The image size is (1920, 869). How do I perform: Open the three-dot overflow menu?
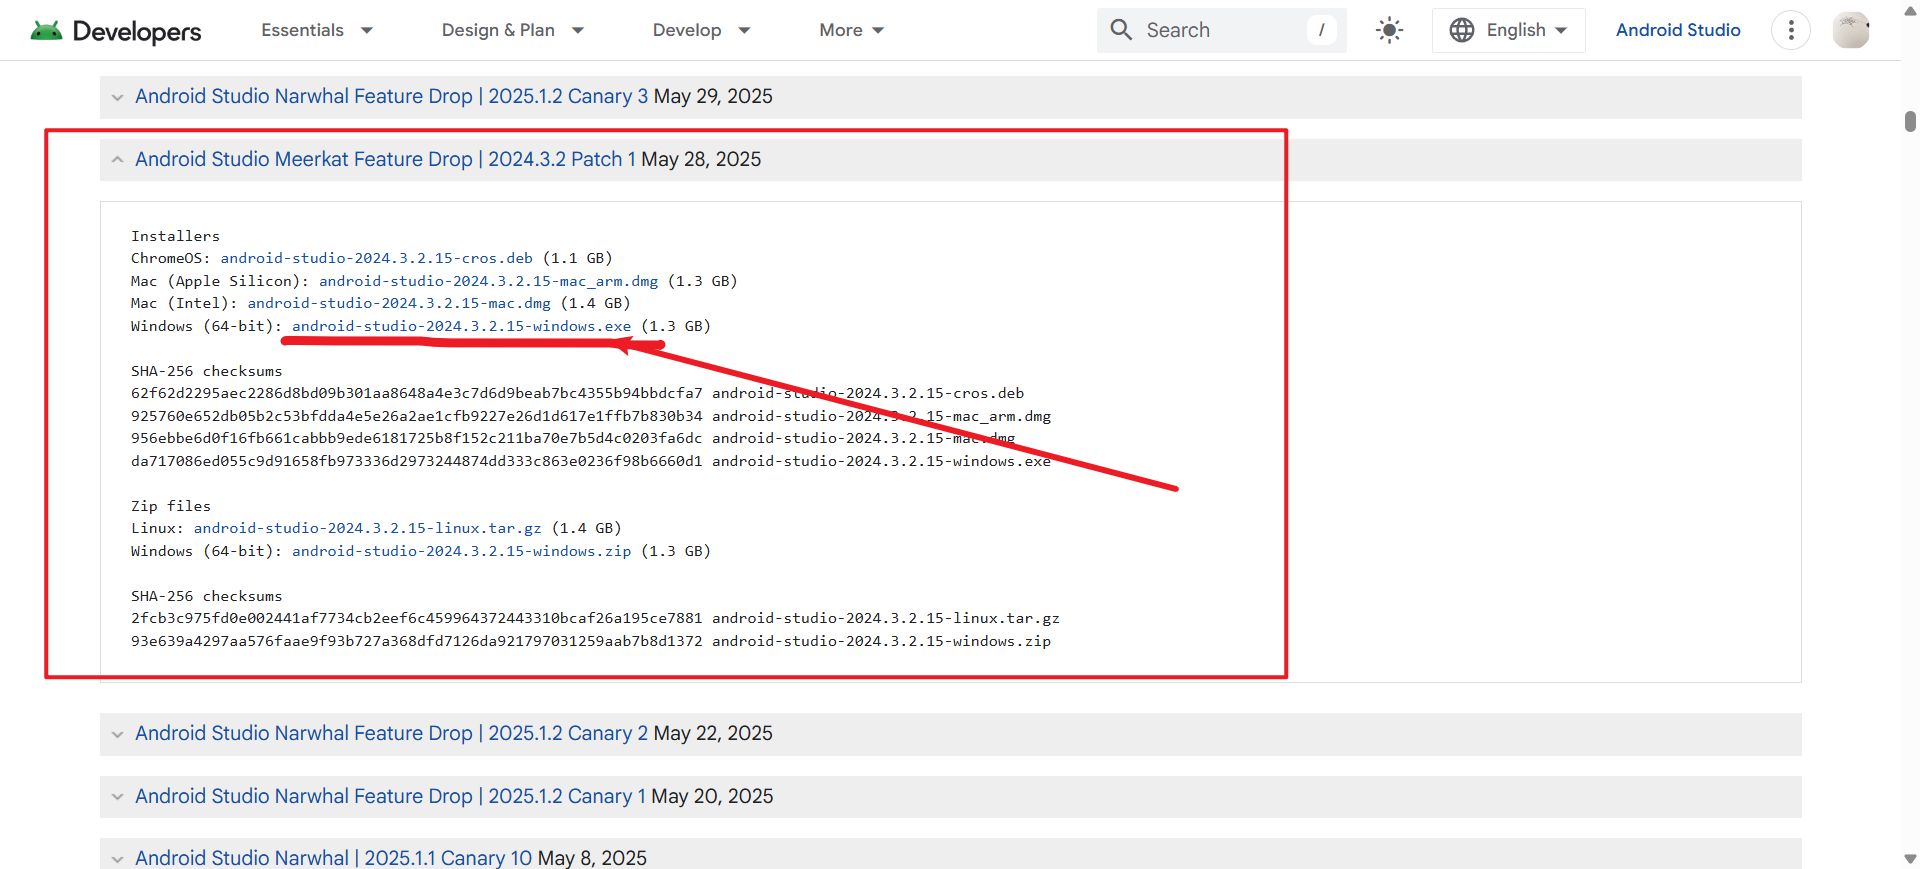point(1791,30)
